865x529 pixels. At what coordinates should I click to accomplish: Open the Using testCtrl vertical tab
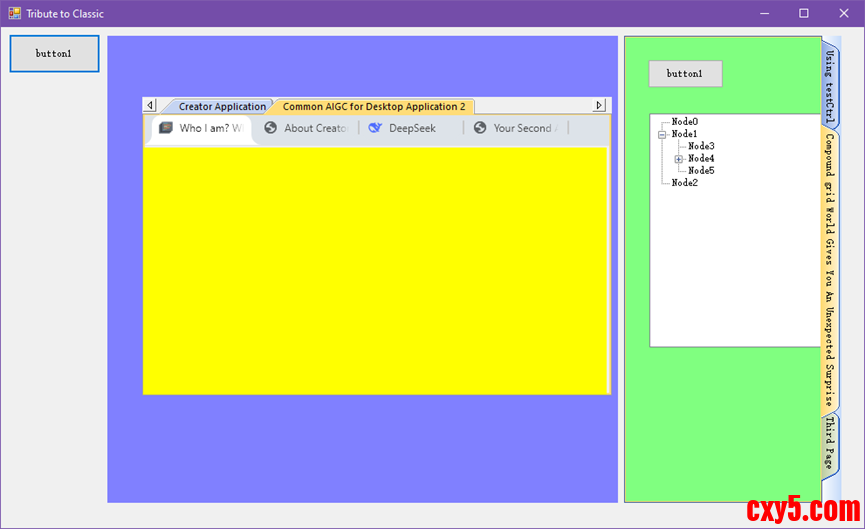830,83
